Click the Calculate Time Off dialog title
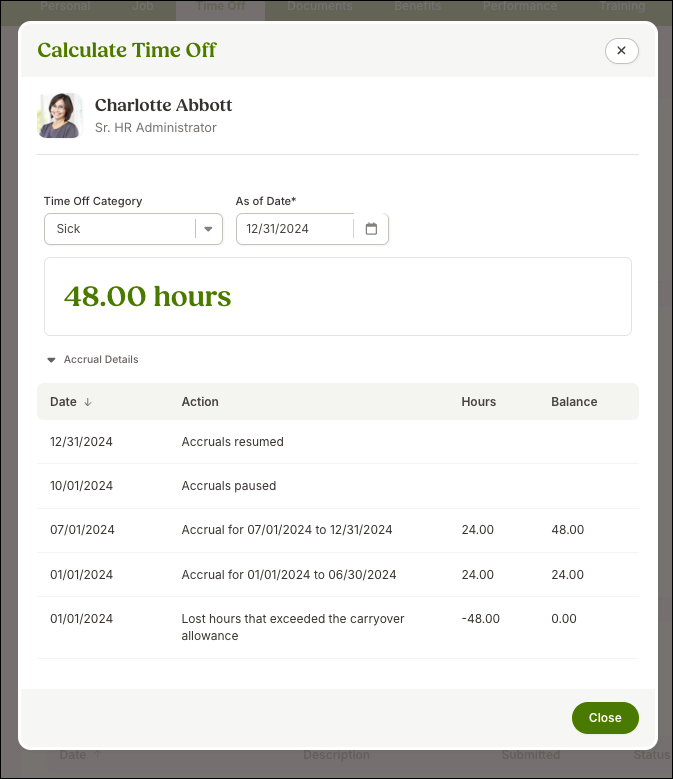 pyautogui.click(x=127, y=50)
